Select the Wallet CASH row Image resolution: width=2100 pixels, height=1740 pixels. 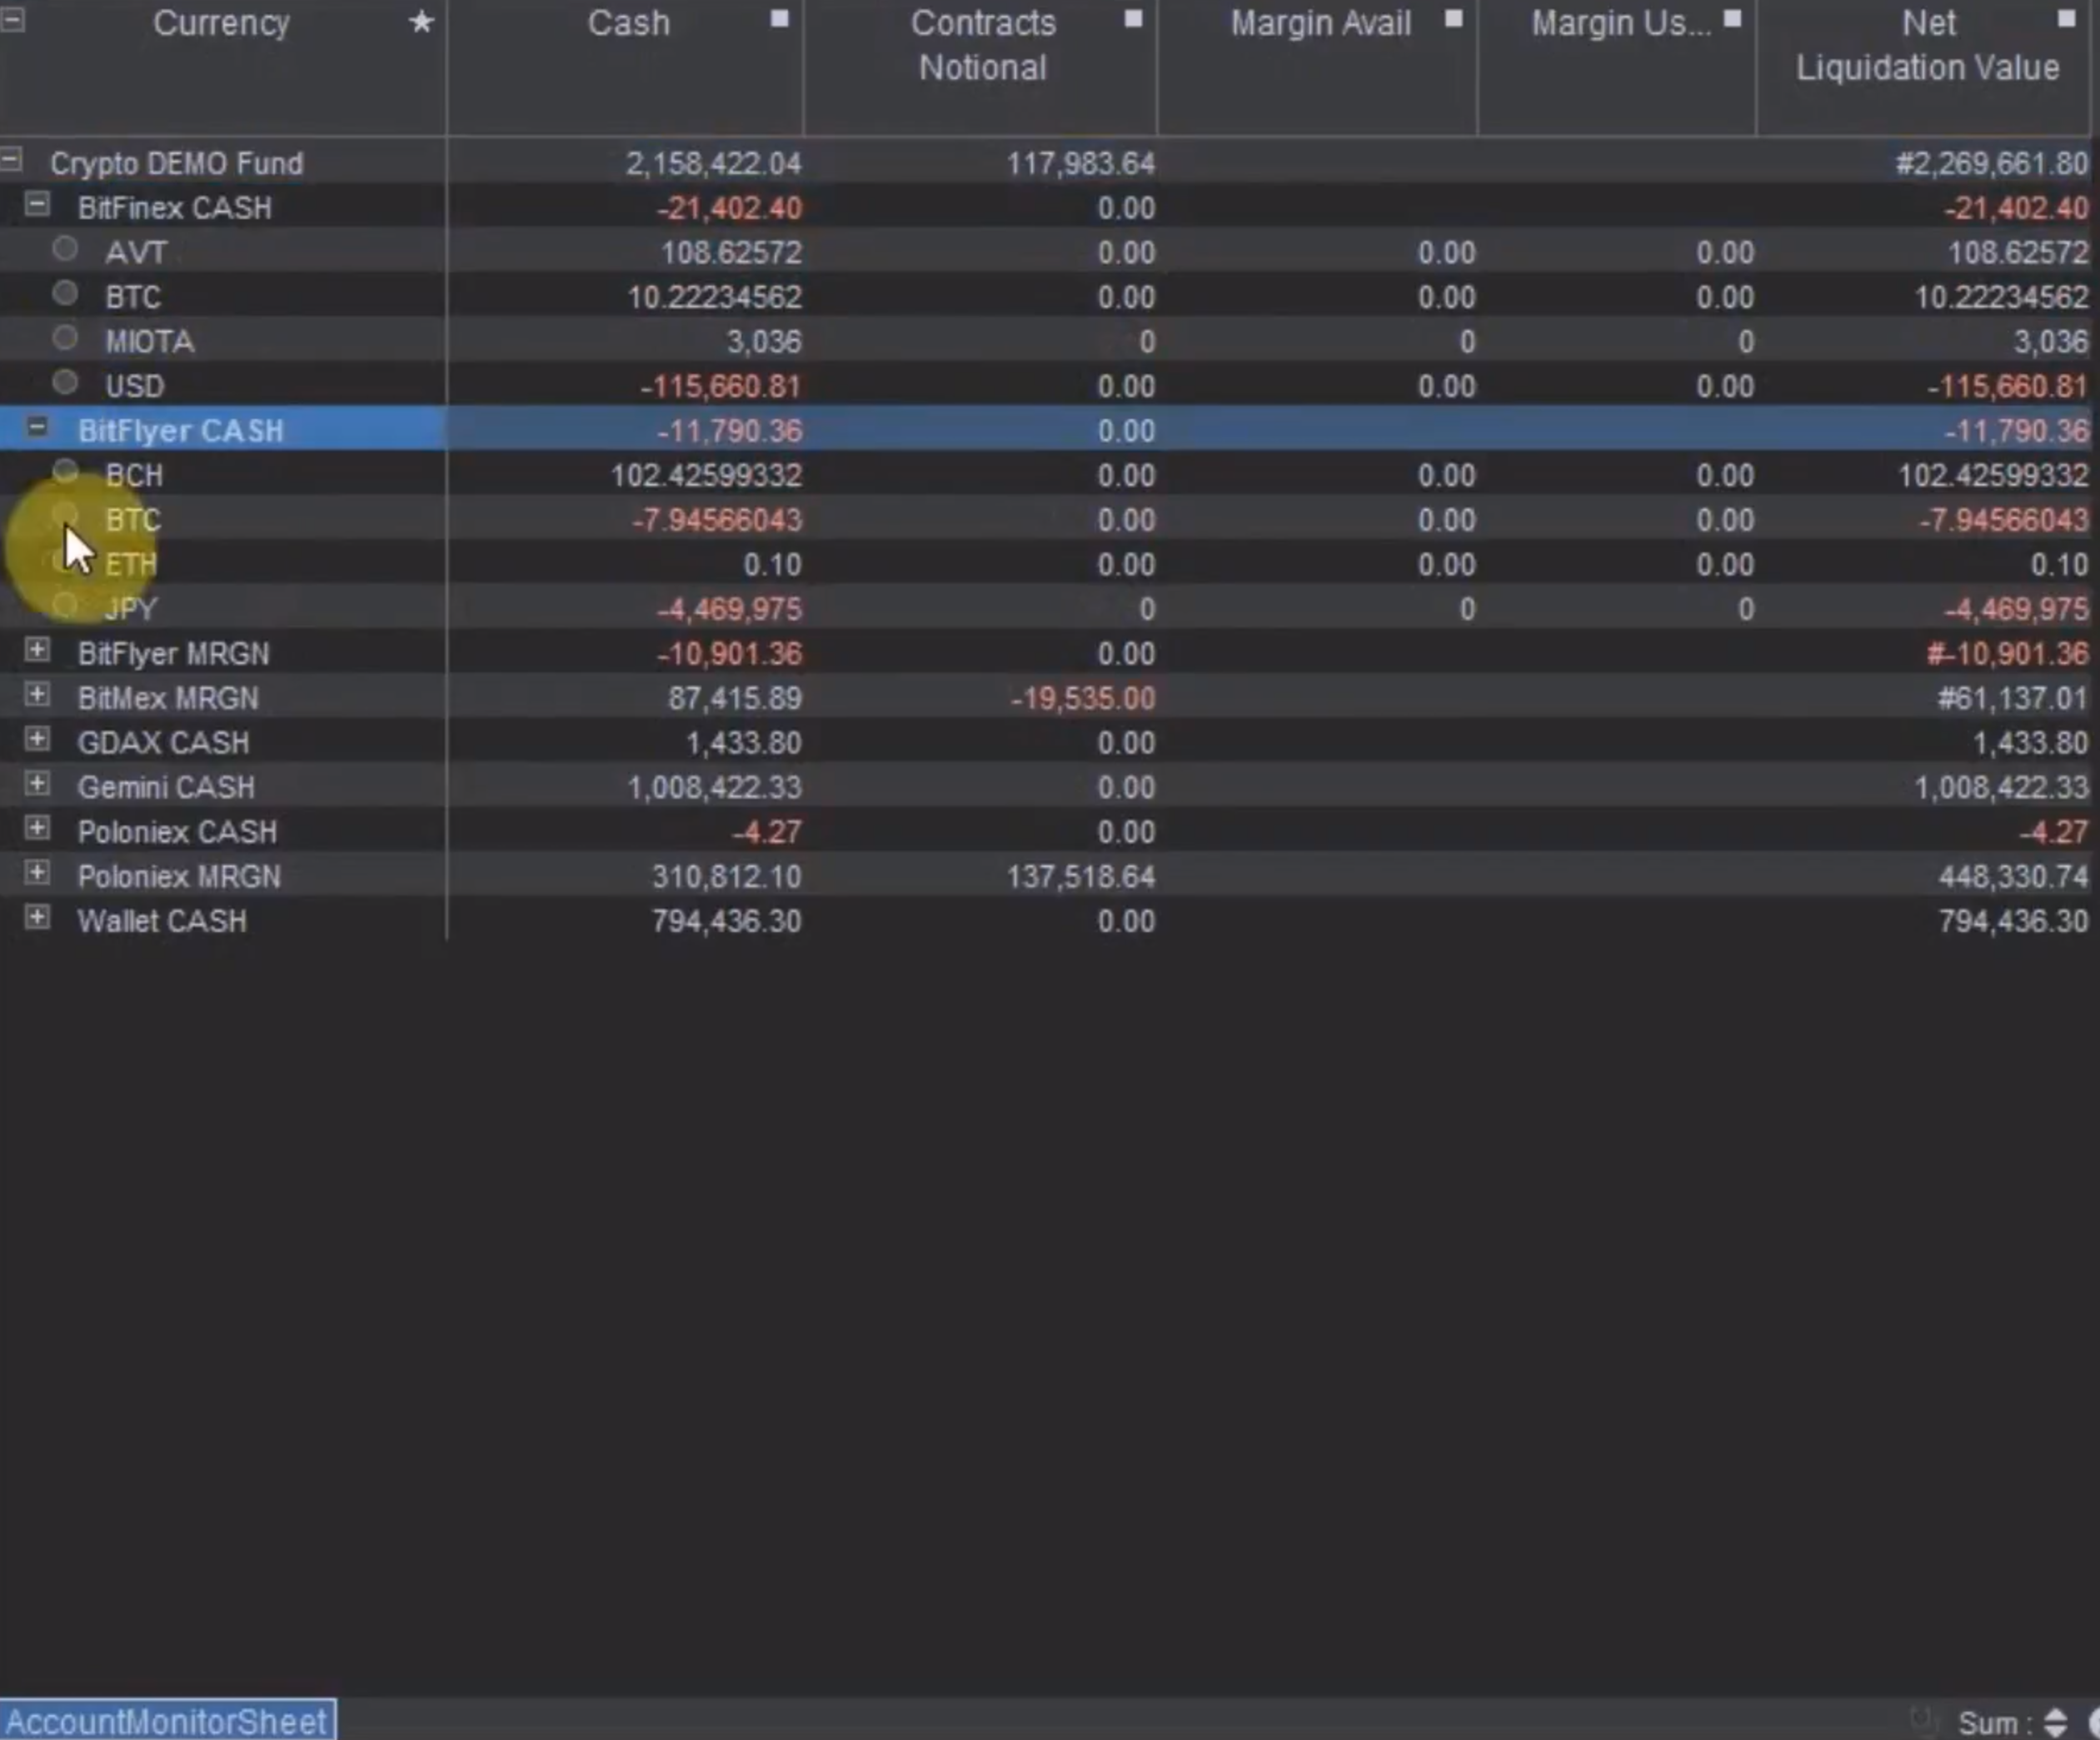(162, 921)
